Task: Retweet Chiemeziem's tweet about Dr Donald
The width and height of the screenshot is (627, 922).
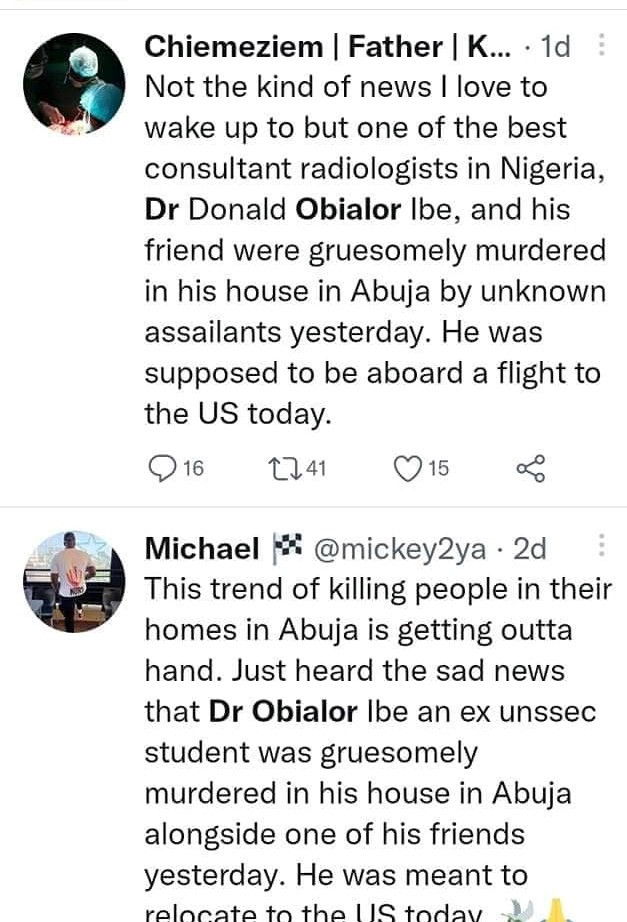Action: click(282, 467)
